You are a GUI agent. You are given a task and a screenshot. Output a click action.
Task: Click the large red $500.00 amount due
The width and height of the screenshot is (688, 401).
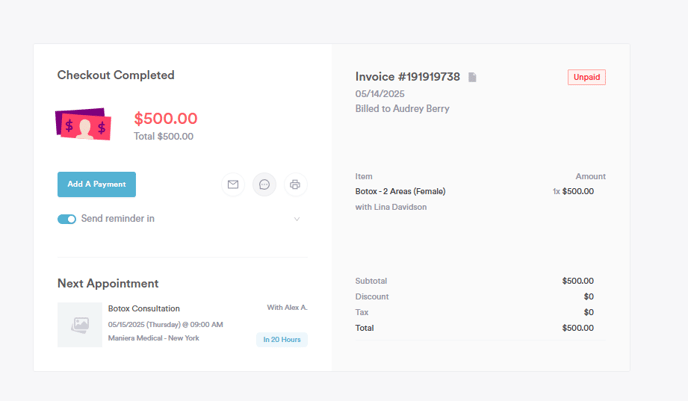click(166, 118)
